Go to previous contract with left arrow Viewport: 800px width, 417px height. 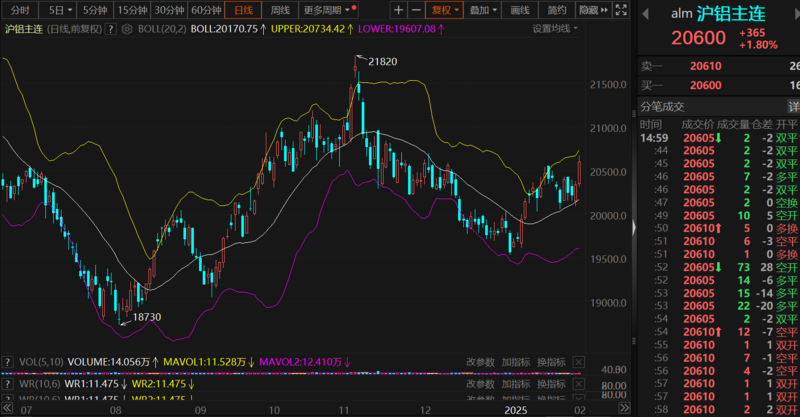click(x=645, y=14)
